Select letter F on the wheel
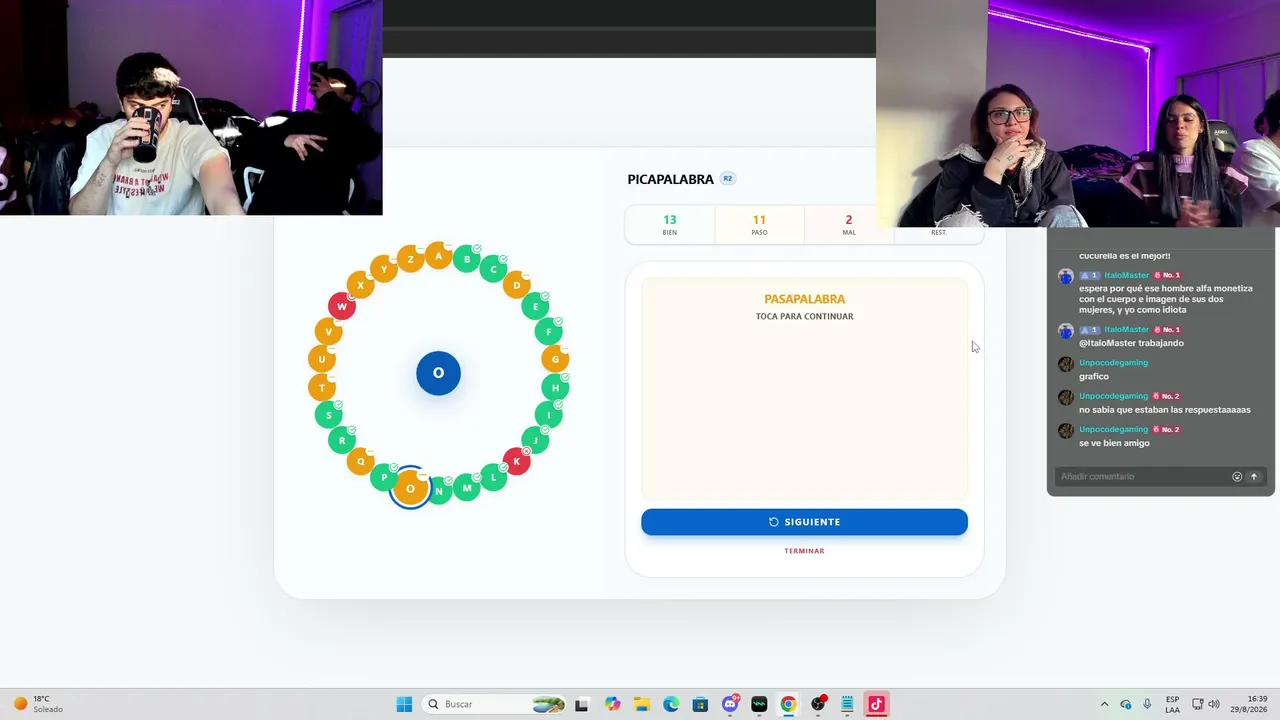The height and width of the screenshot is (720, 1280). (548, 331)
